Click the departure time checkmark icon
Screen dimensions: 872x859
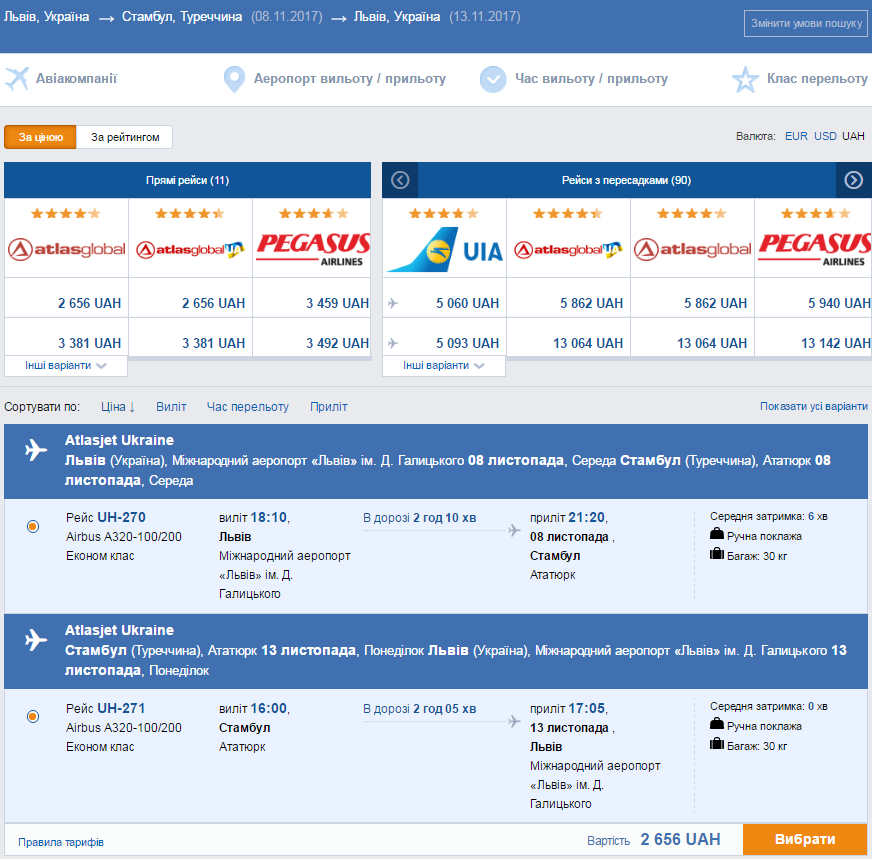pyautogui.click(x=493, y=79)
